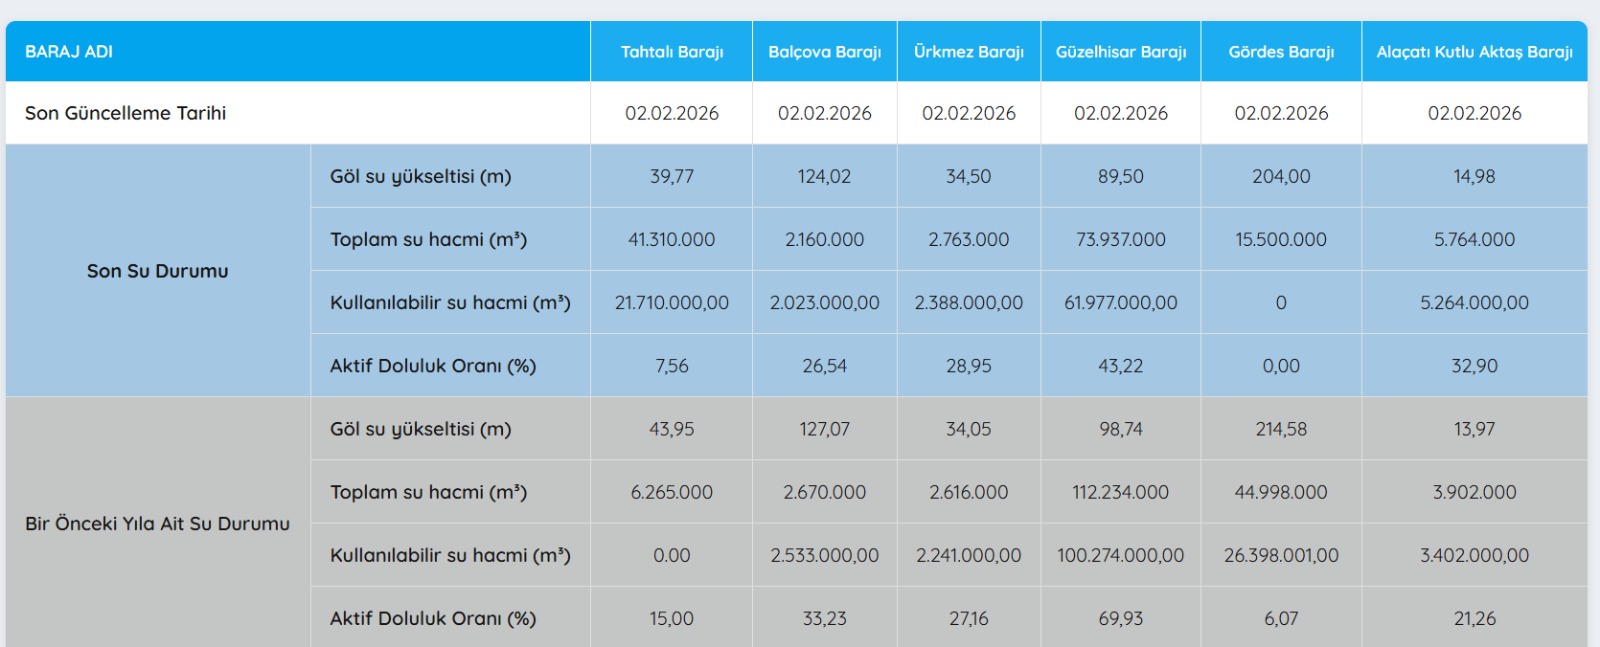Select the Güzelhisar Barajı column header
1600x647 pixels.
1120,52
